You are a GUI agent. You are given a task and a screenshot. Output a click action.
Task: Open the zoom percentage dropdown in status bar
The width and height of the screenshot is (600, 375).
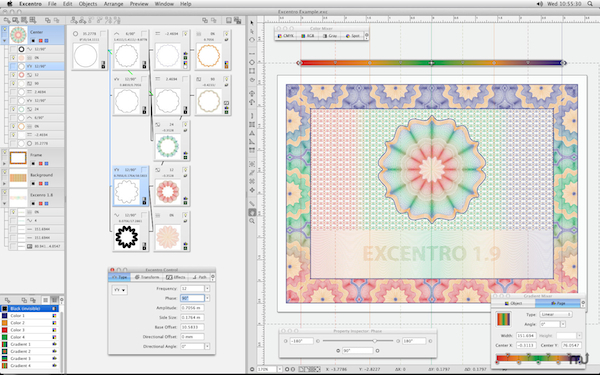(x=280, y=369)
